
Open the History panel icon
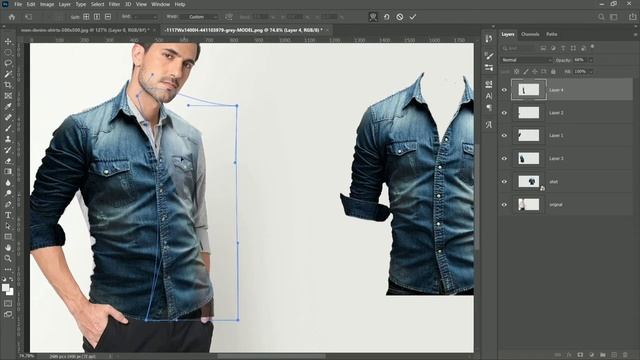tap(489, 39)
